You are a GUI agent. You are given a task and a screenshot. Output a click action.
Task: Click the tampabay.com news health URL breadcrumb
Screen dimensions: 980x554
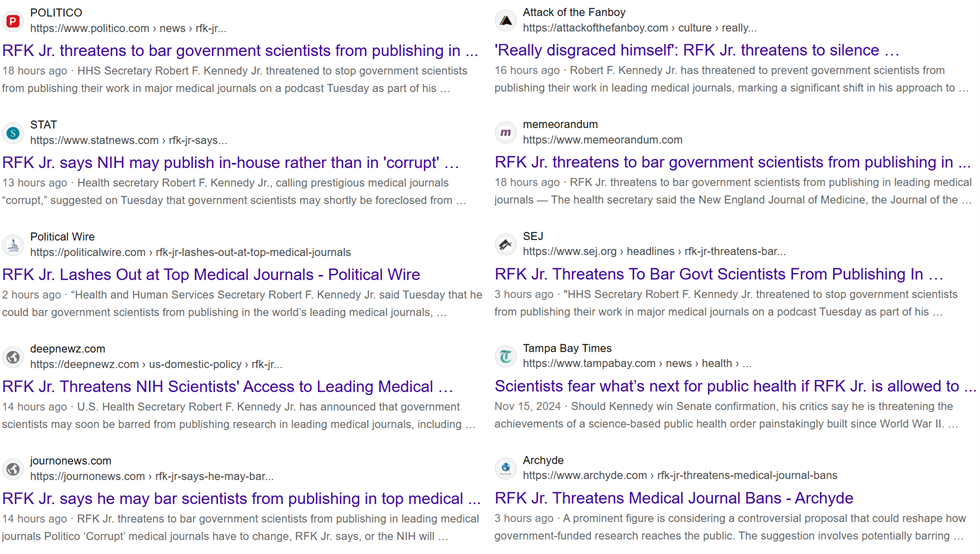pos(637,363)
